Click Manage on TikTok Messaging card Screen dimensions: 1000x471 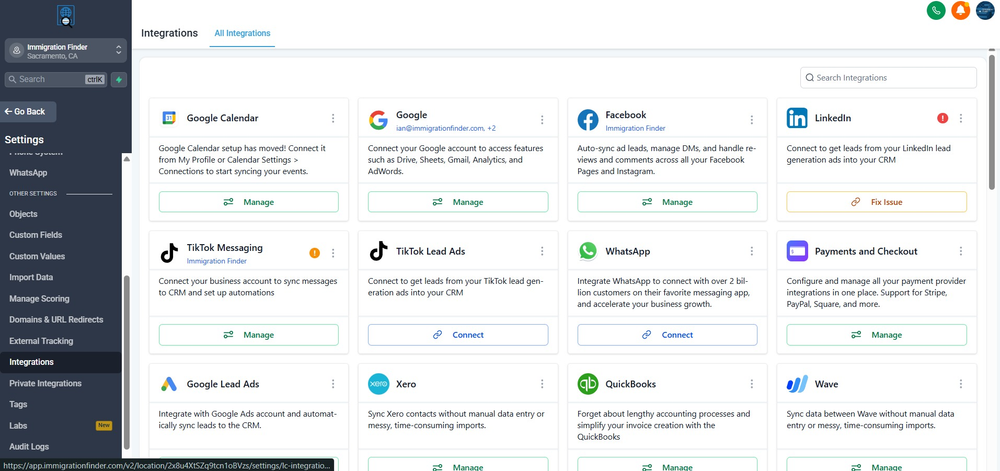(x=249, y=335)
